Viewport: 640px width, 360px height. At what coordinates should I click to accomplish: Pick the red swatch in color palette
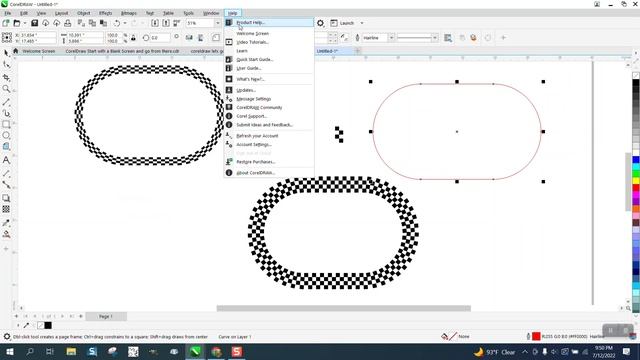[636, 188]
